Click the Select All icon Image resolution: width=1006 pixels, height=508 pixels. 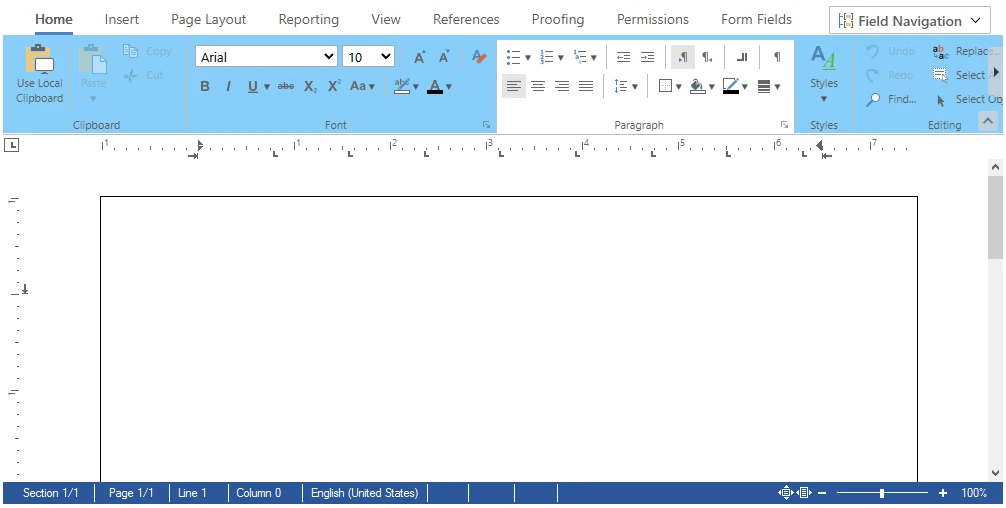coord(940,75)
